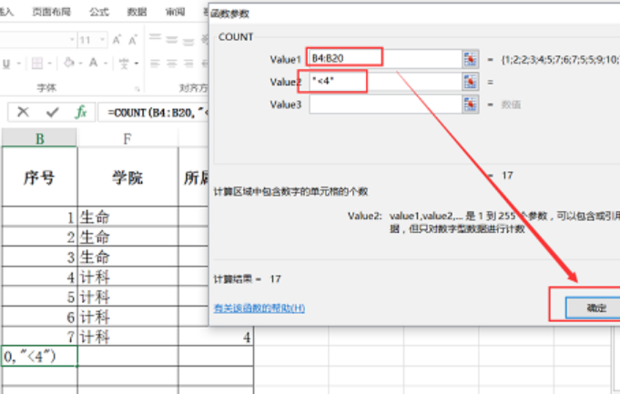Click the 序号 header cell
The height and width of the screenshot is (394, 620).
(x=40, y=177)
